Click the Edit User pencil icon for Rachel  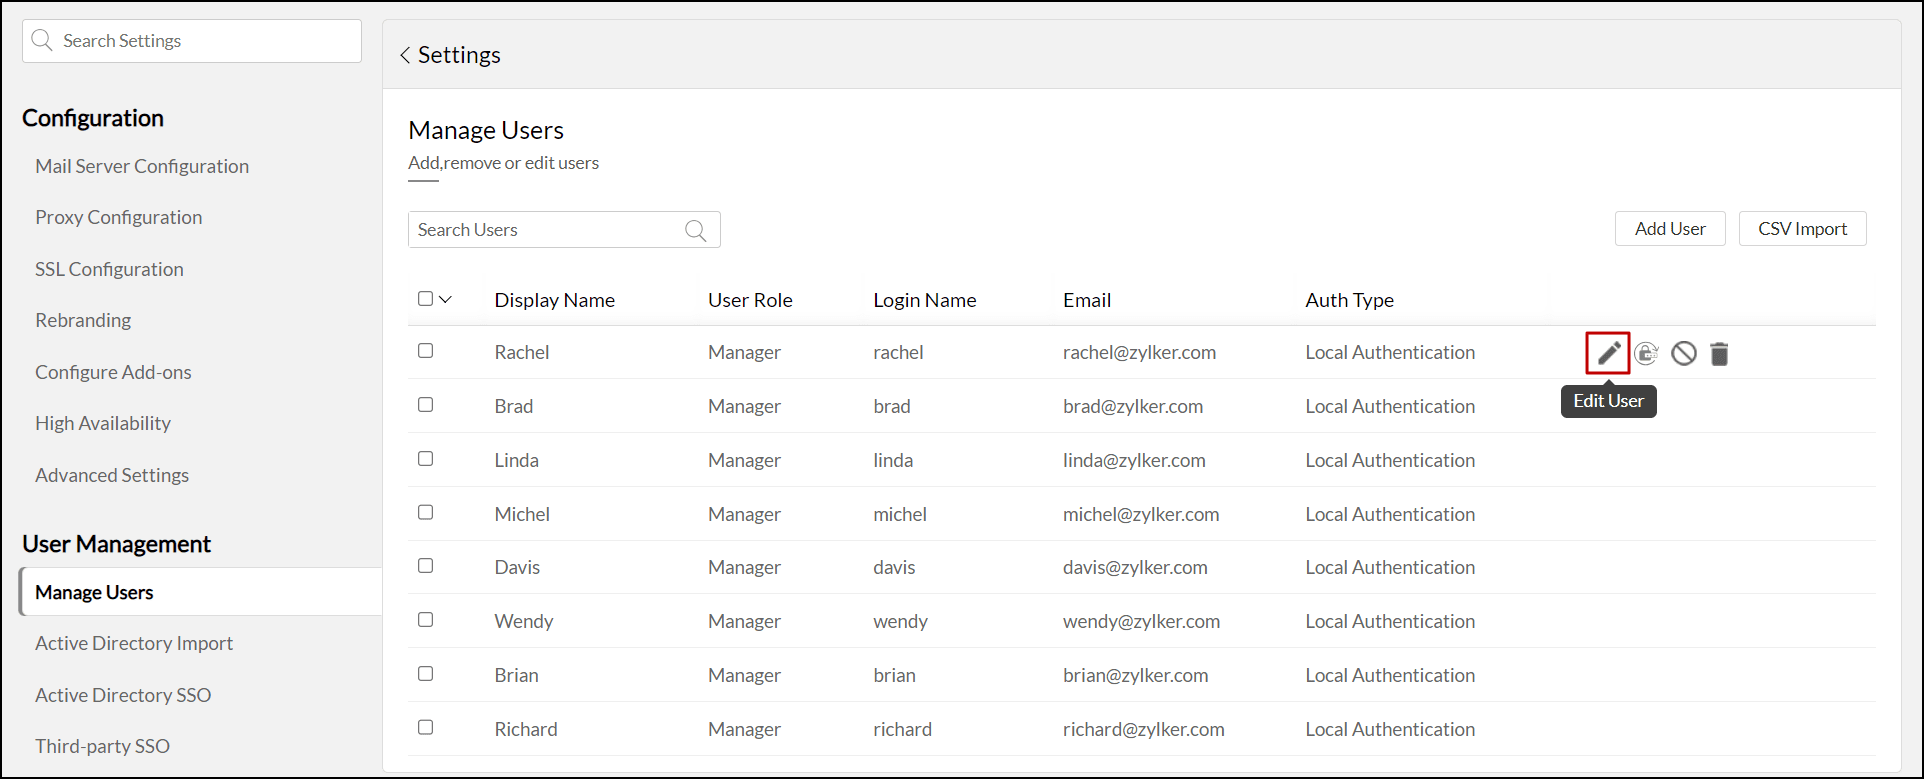(x=1608, y=353)
